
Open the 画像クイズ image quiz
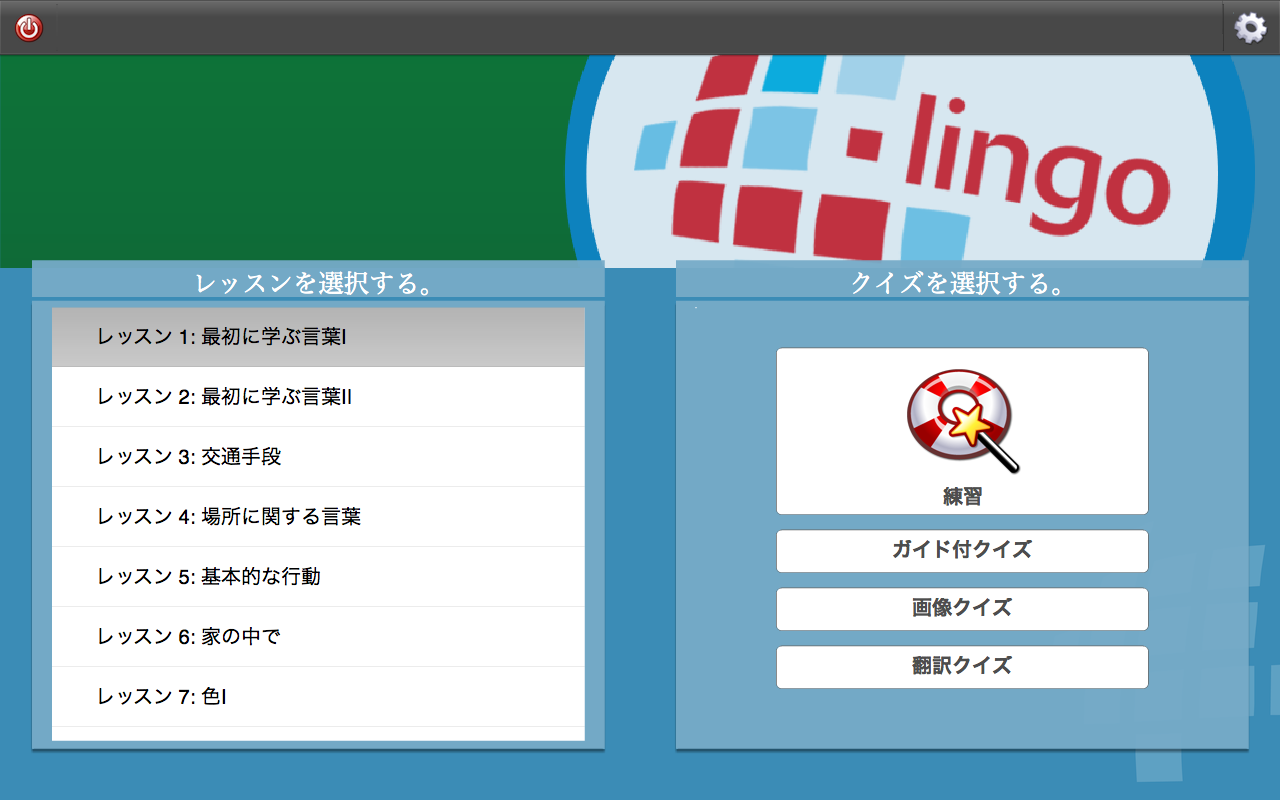point(962,609)
